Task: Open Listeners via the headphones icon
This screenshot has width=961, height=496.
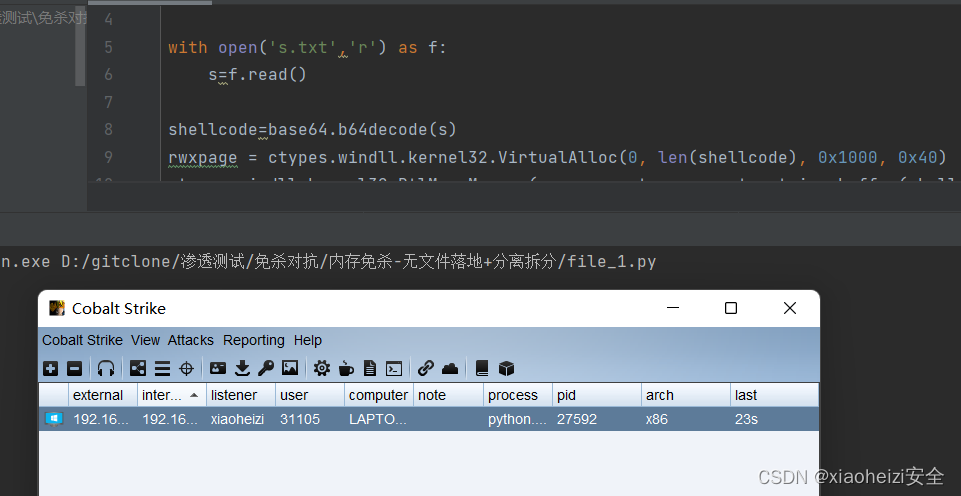Action: (106, 368)
